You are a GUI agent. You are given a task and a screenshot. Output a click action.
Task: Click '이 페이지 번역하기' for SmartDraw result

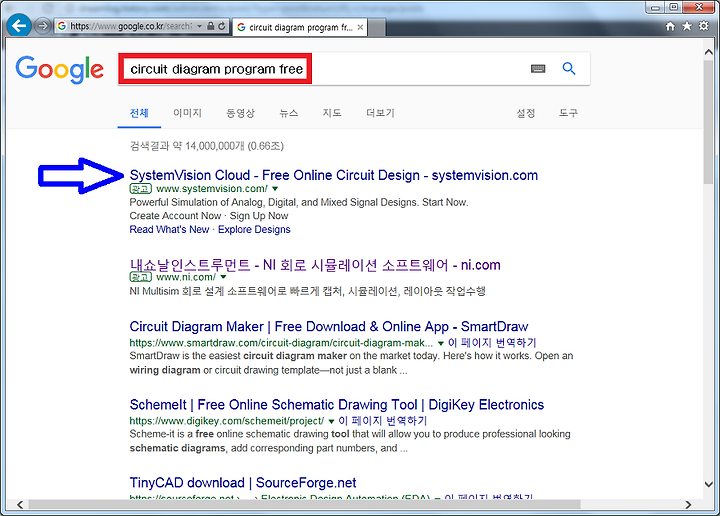(492, 342)
